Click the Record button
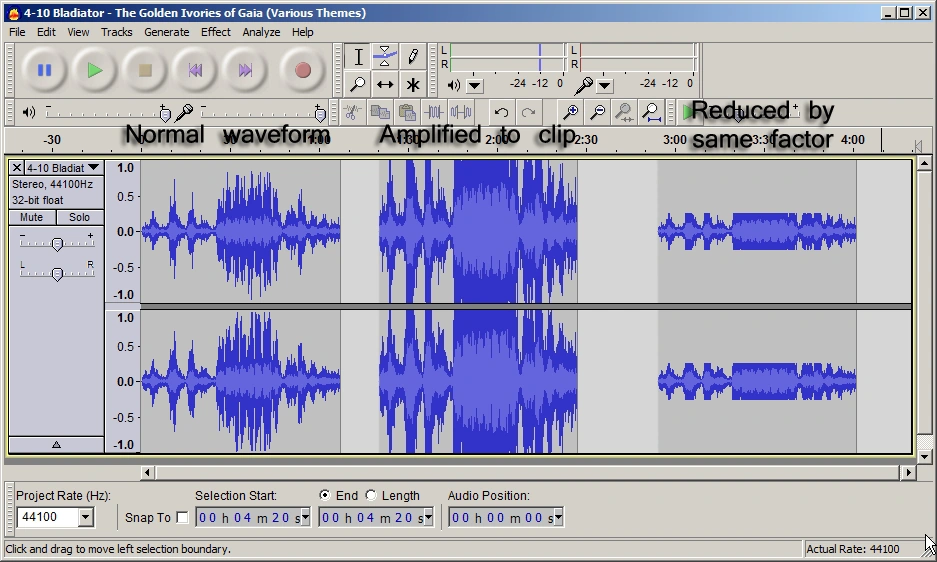 (x=302, y=70)
